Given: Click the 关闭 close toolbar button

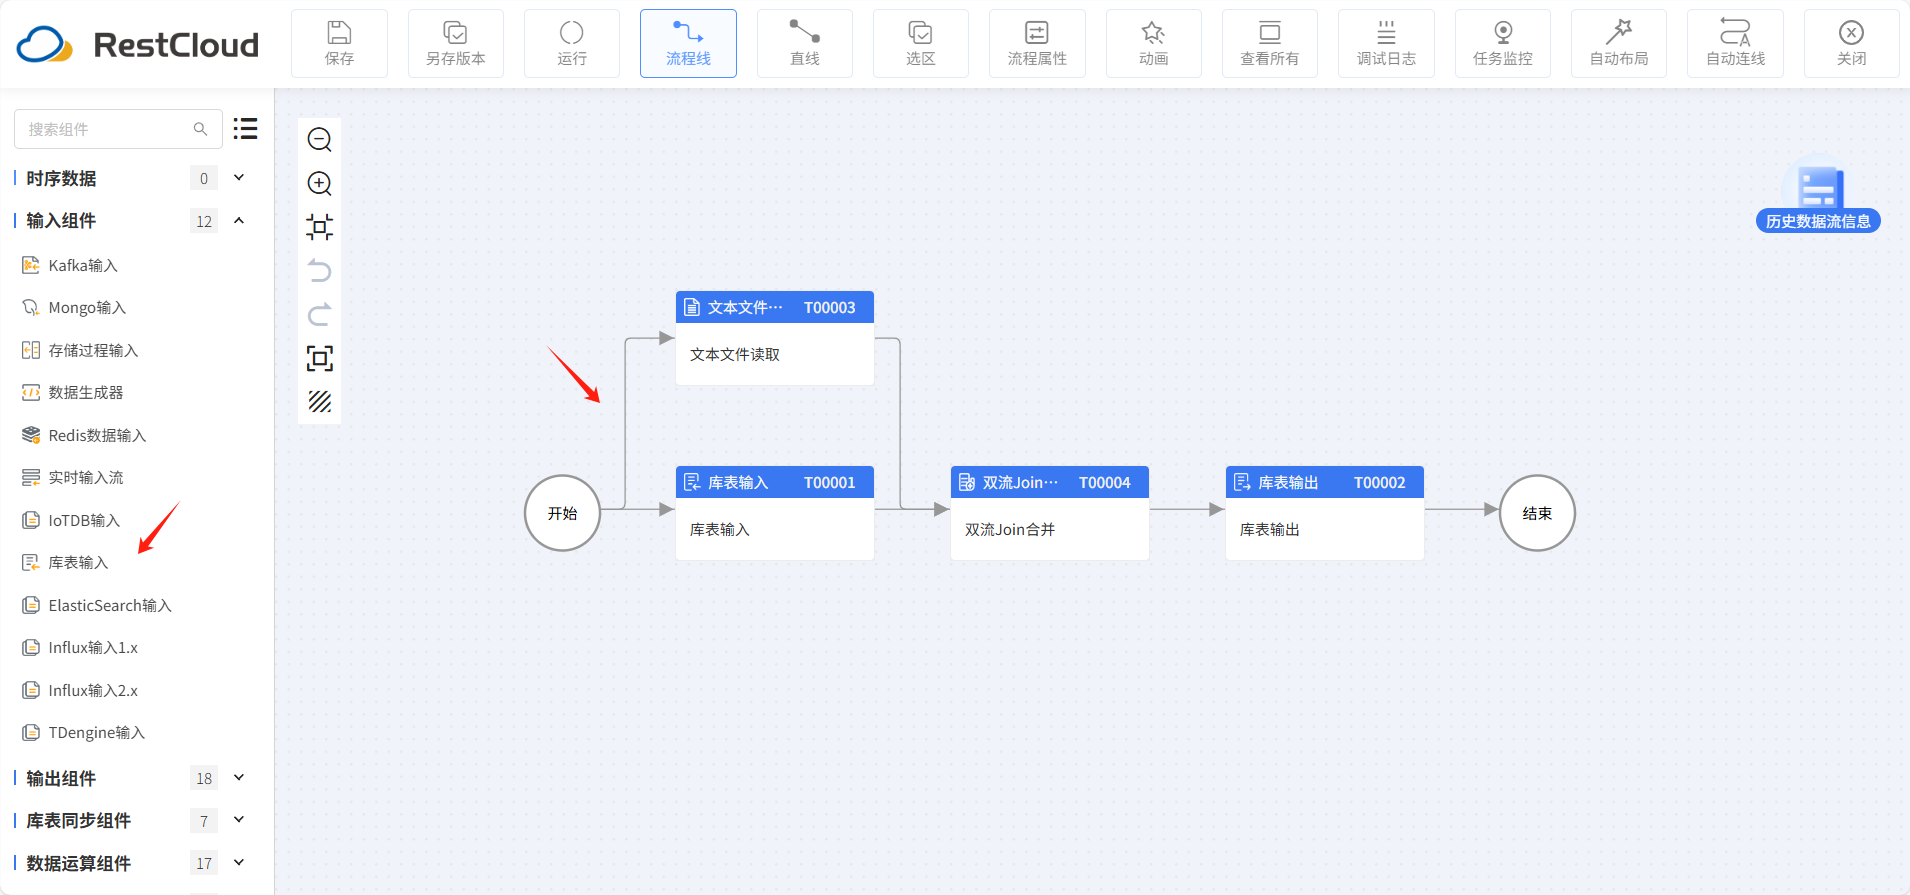Looking at the screenshot, I should pyautogui.click(x=1851, y=44).
